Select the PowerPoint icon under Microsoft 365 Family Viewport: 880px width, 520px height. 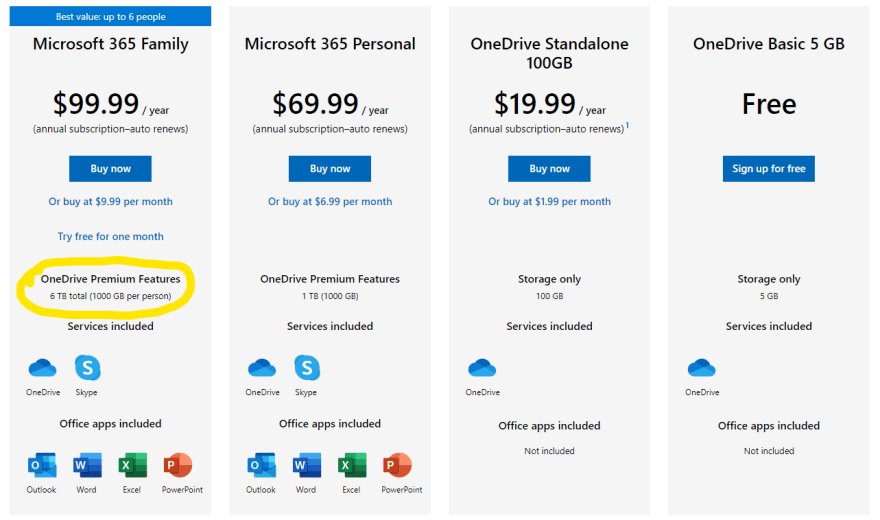(x=177, y=466)
